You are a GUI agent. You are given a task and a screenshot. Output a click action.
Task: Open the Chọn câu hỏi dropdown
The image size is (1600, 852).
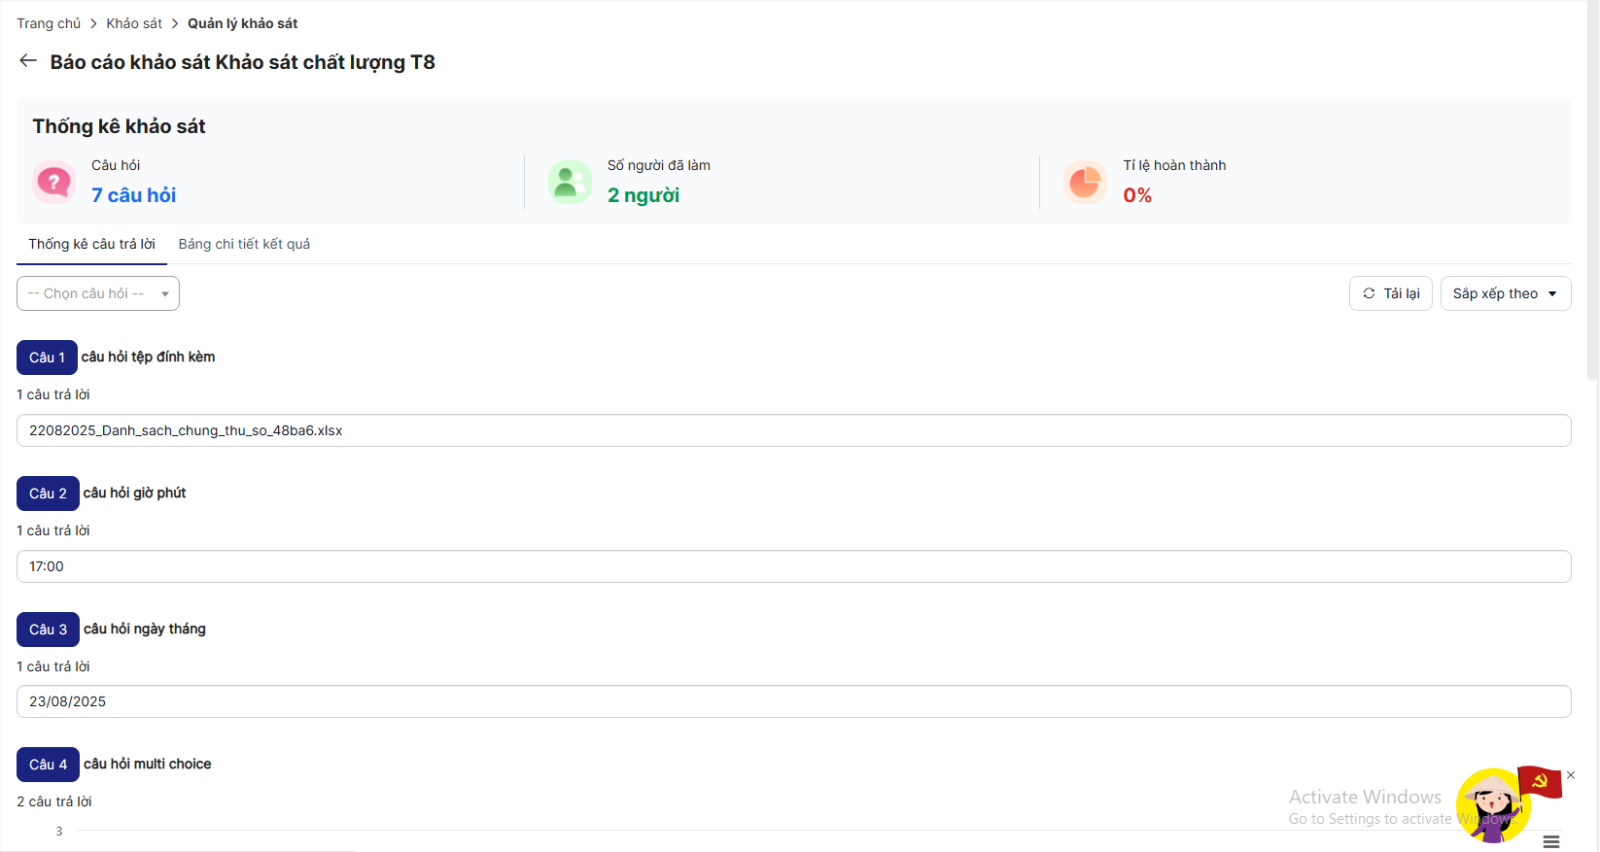coord(98,293)
